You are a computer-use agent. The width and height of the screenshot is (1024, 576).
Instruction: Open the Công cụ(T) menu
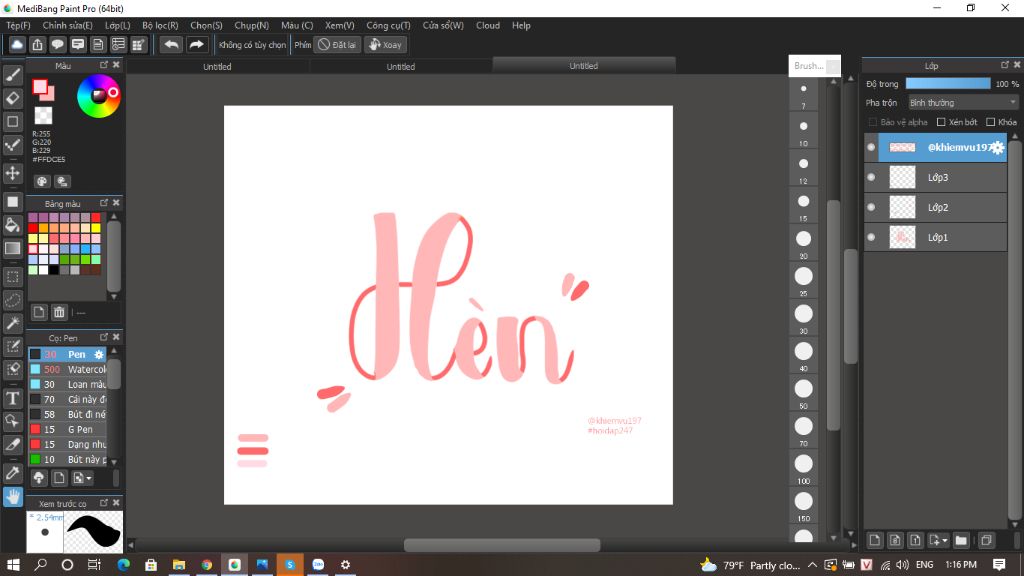tap(388, 25)
